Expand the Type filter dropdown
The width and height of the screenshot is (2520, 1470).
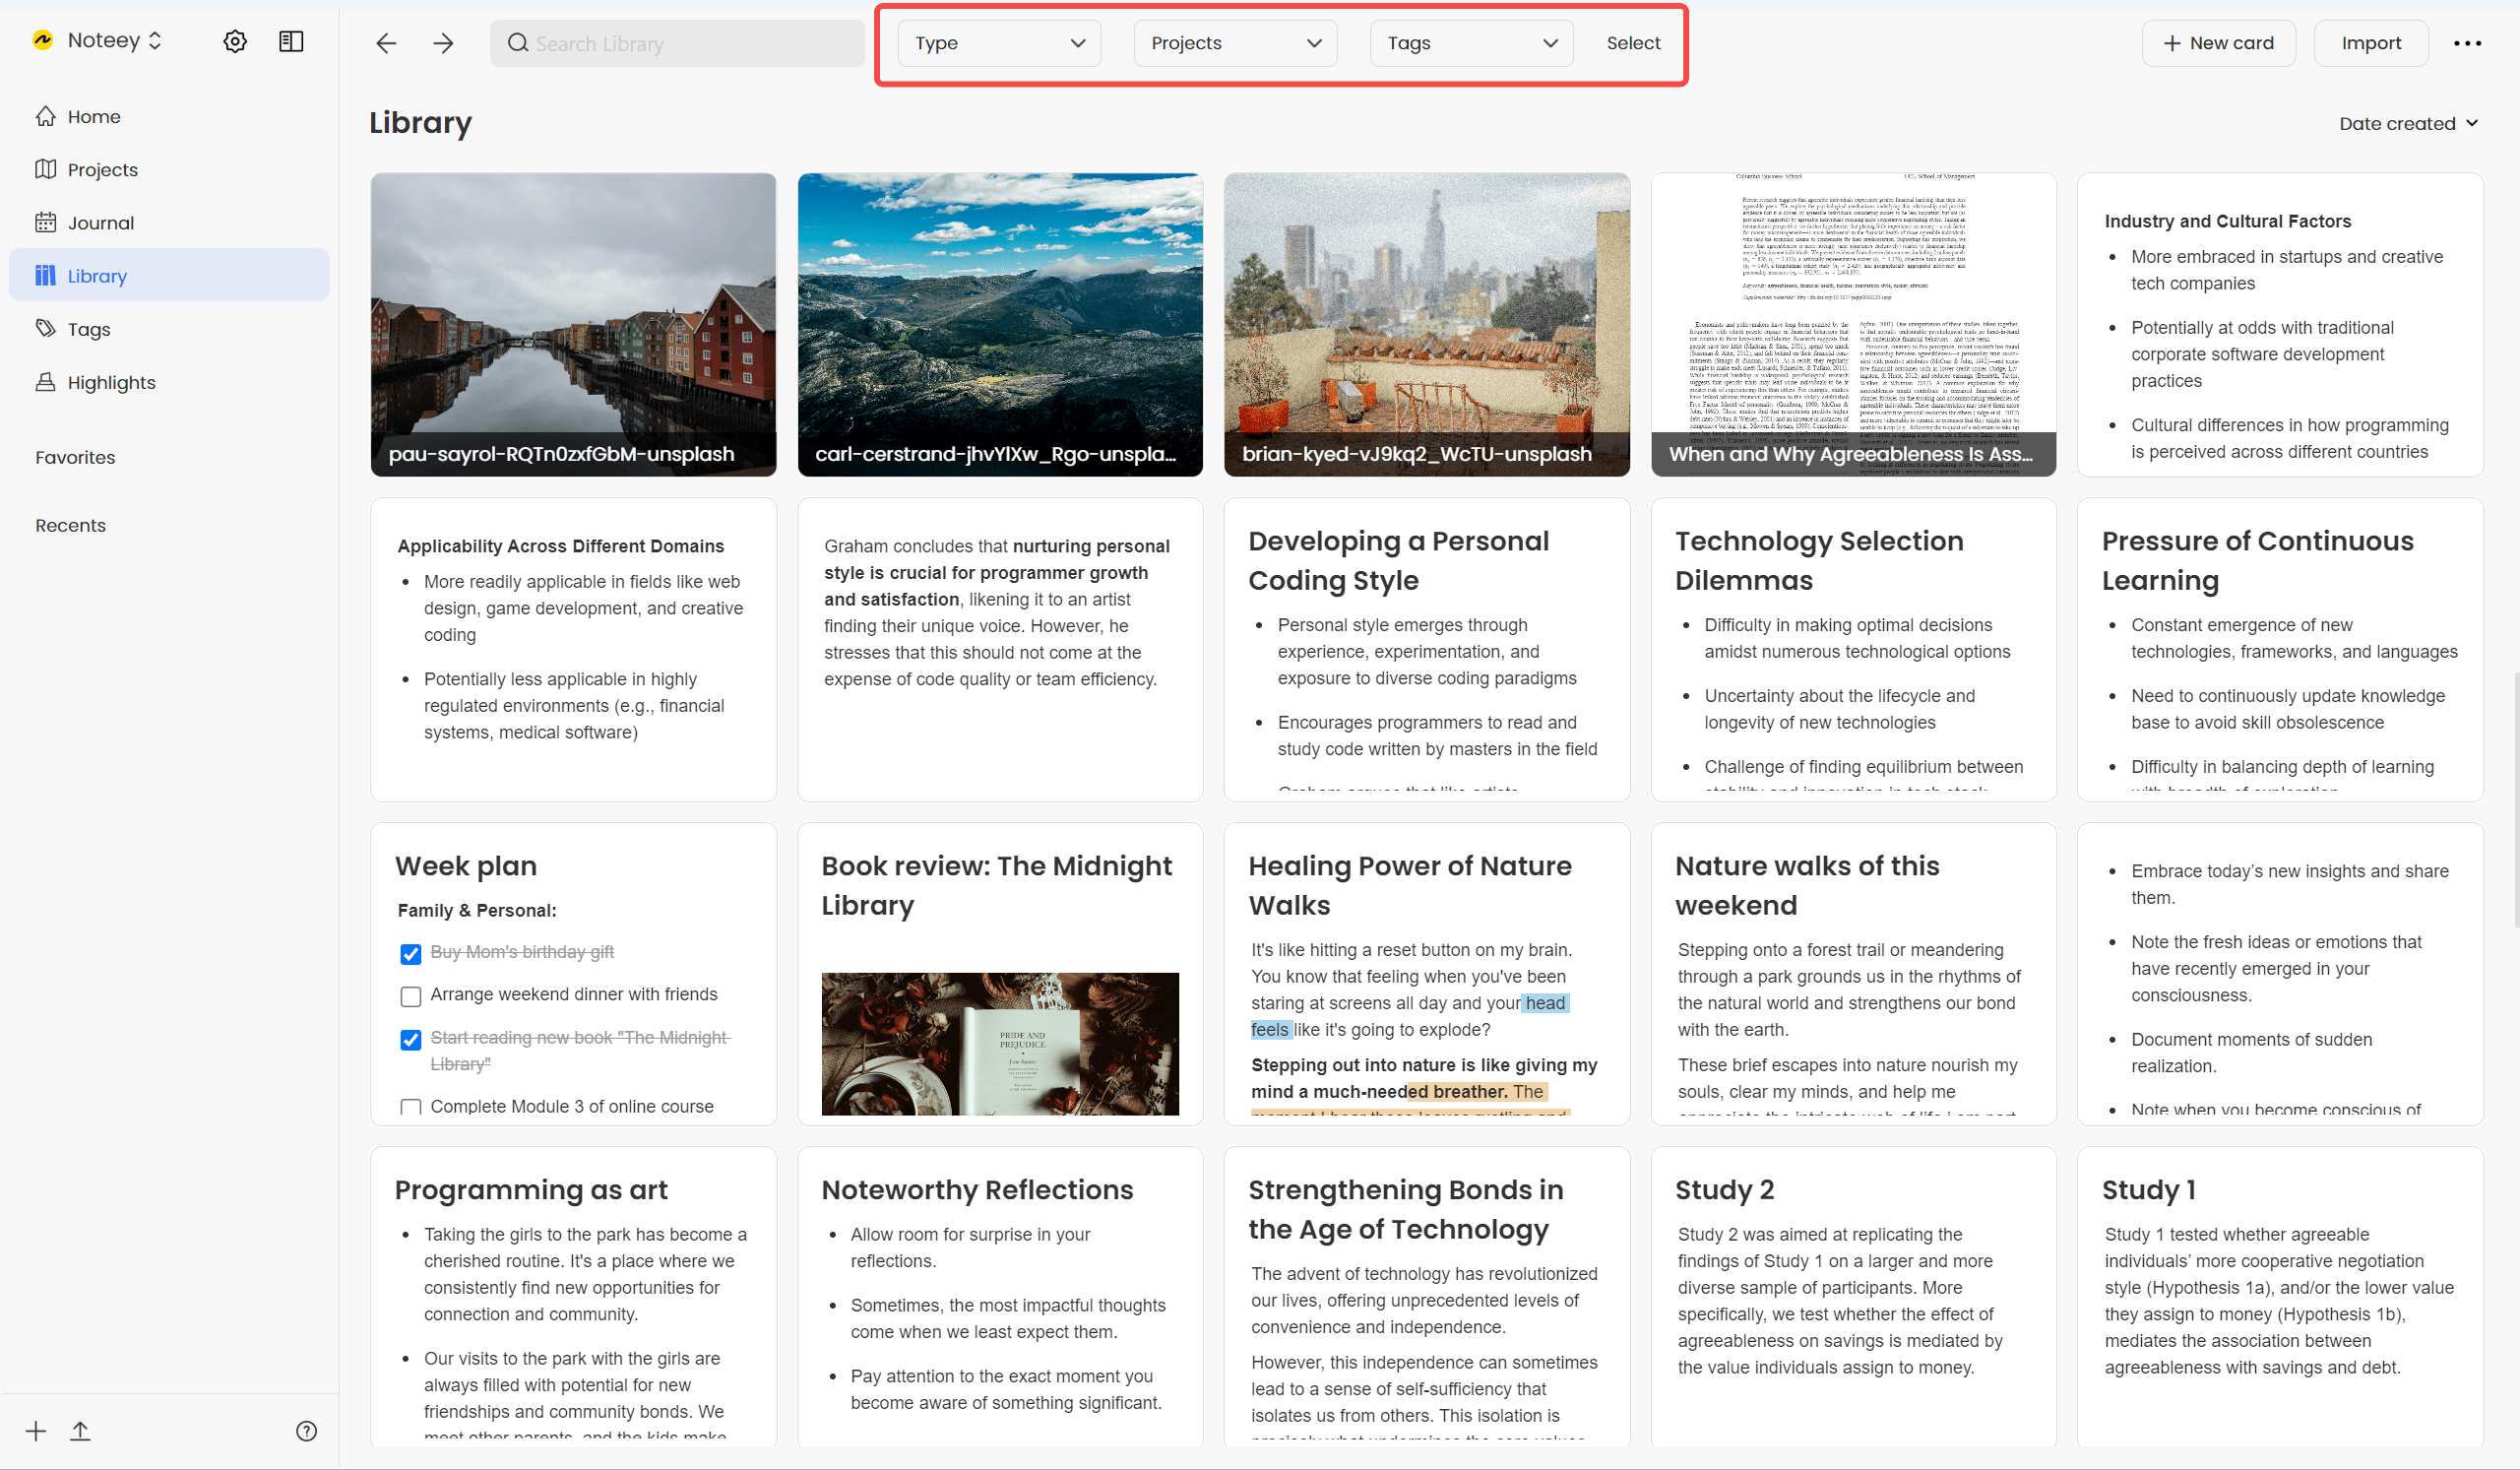[999, 43]
